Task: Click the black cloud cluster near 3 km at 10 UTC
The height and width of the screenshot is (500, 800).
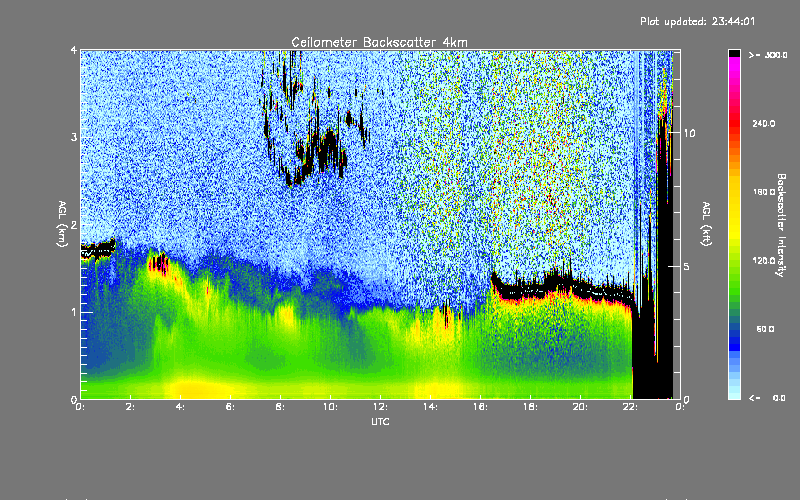Action: [x=329, y=148]
